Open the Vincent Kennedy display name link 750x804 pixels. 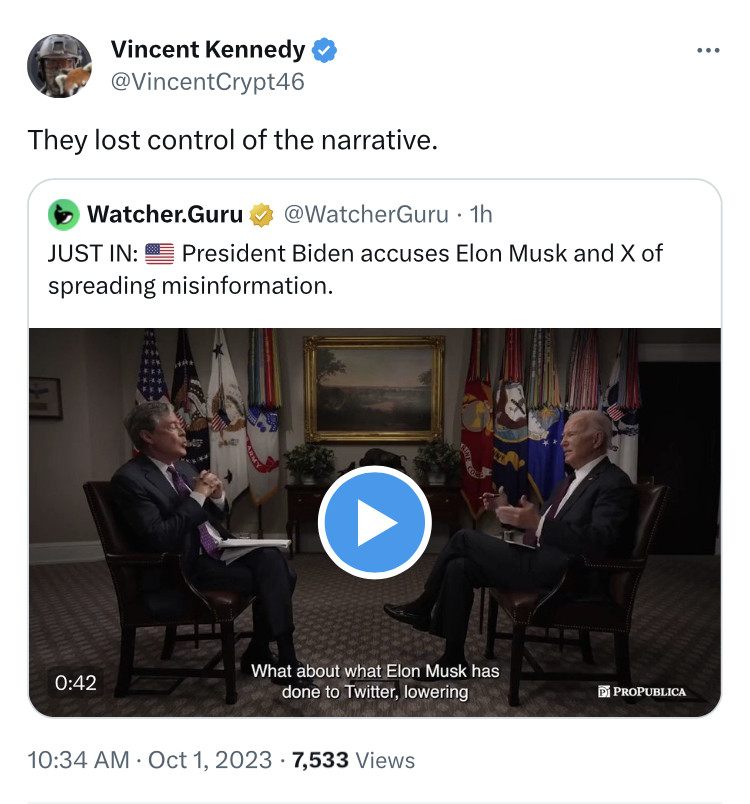207,49
